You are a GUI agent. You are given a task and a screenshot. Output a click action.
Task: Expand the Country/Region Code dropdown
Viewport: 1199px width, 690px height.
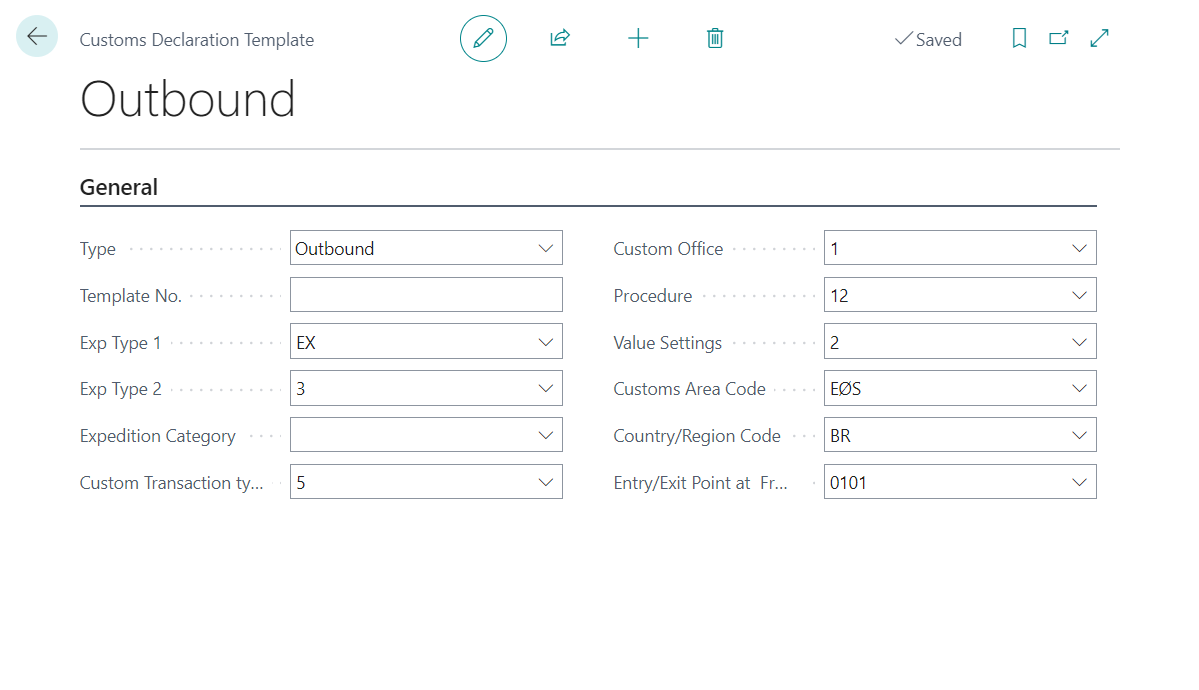1079,435
